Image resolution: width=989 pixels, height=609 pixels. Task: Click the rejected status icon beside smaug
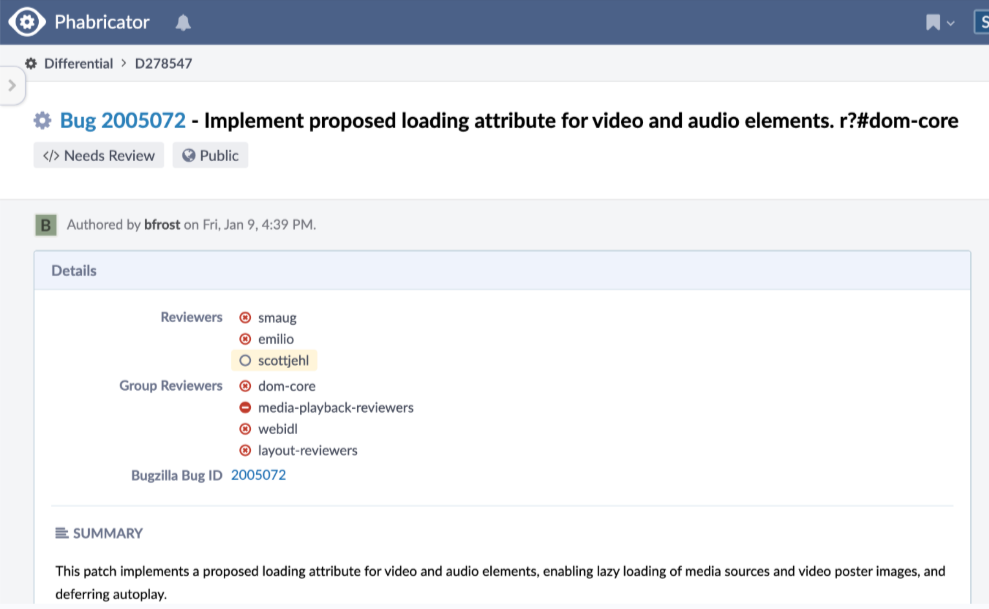pos(245,317)
